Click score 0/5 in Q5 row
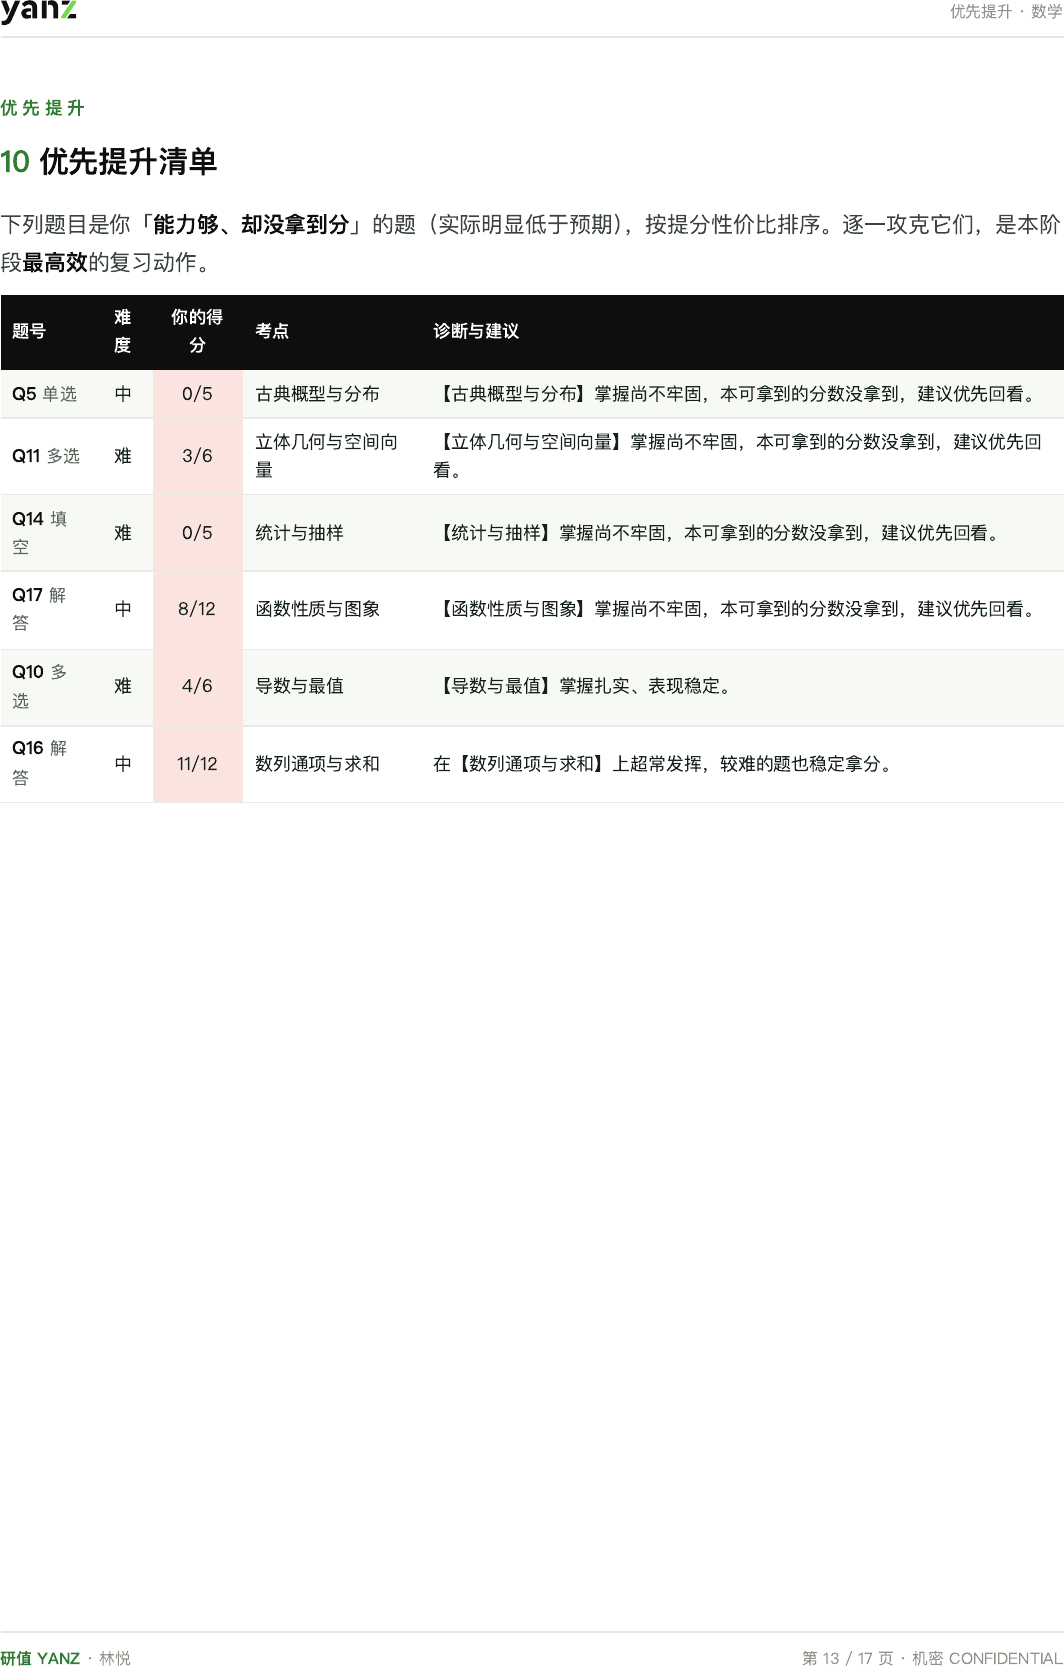This screenshot has width=1064, height=1666. coord(197,394)
